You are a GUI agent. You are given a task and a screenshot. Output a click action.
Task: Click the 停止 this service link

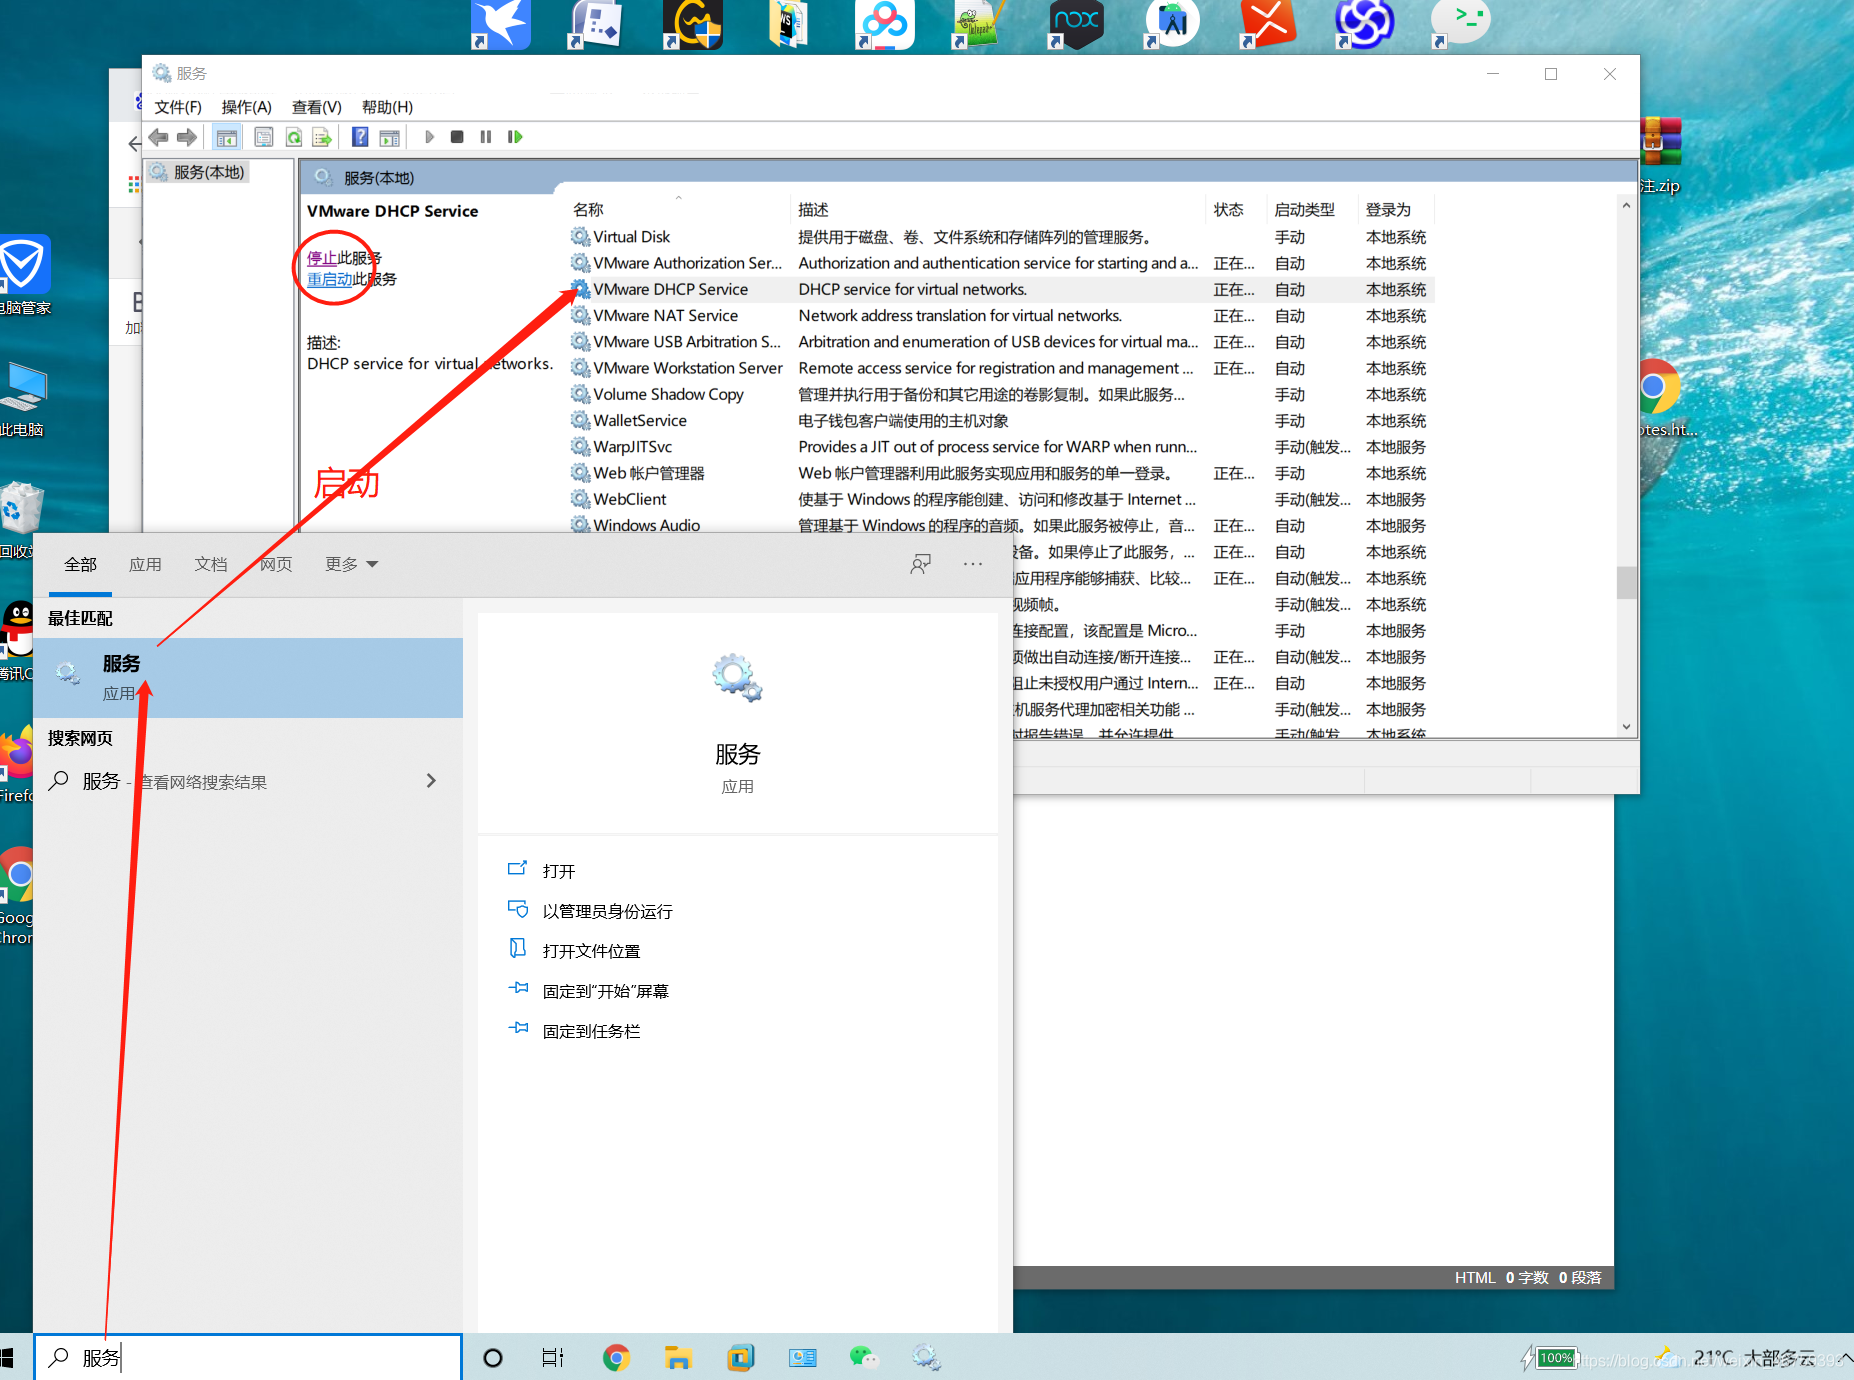pos(322,258)
